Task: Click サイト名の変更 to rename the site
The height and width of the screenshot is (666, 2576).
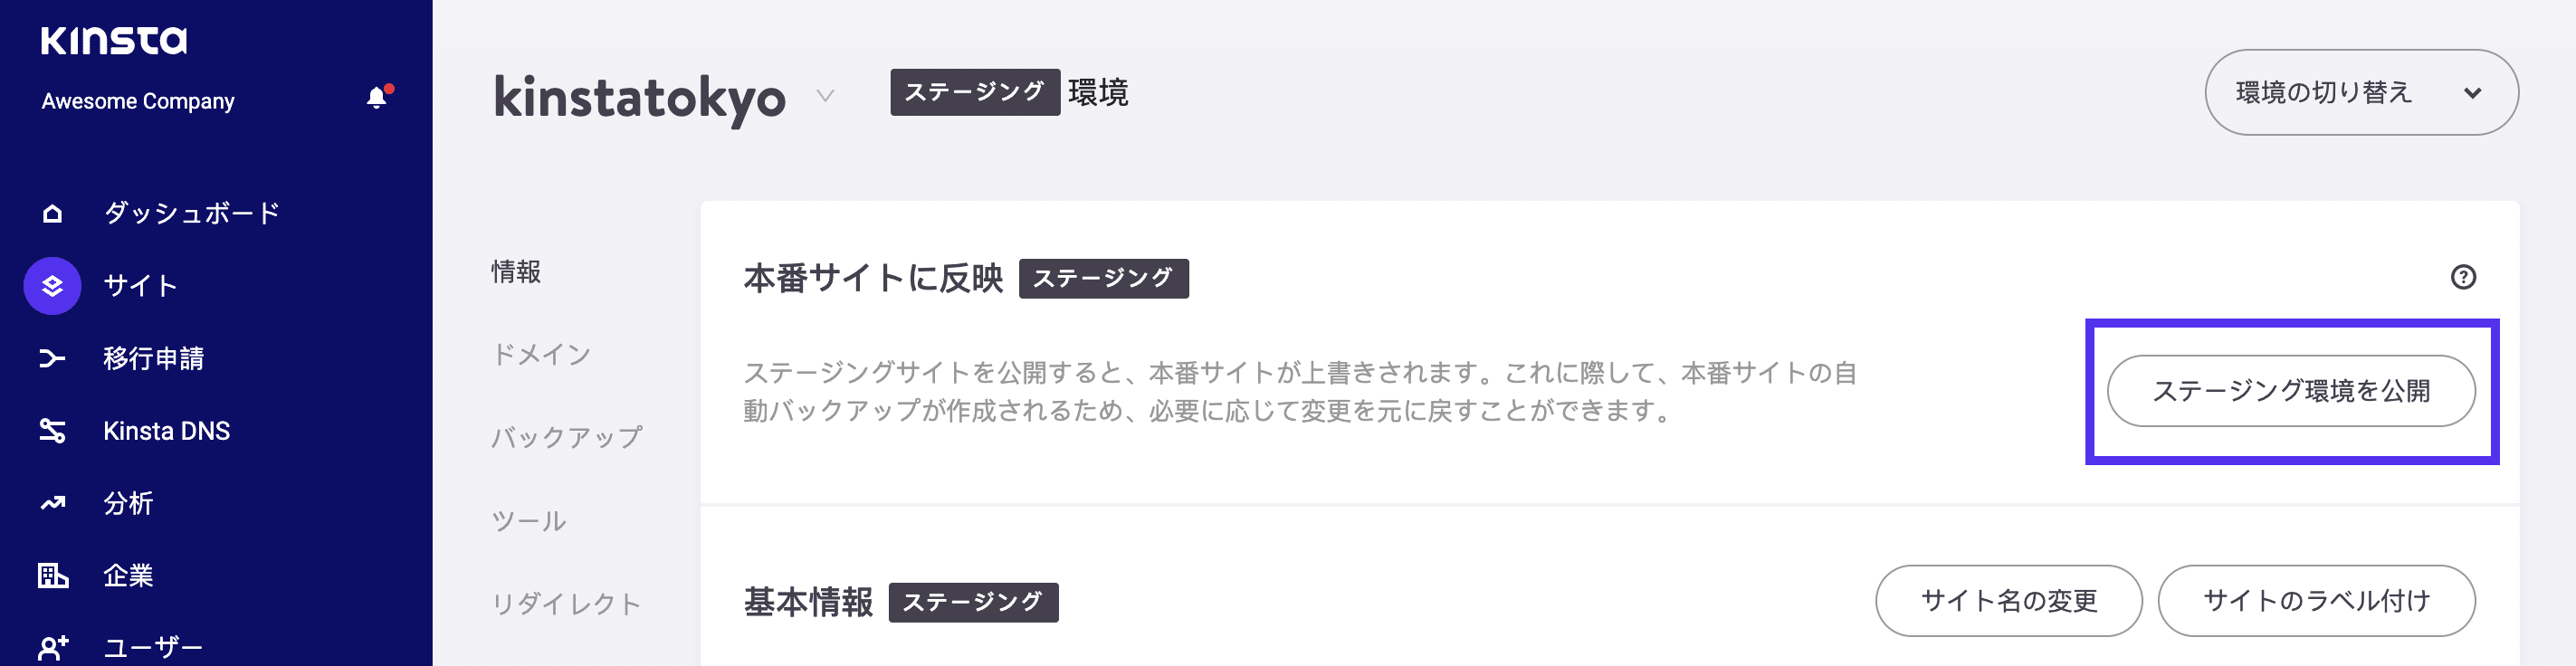Action: pos(2008,601)
